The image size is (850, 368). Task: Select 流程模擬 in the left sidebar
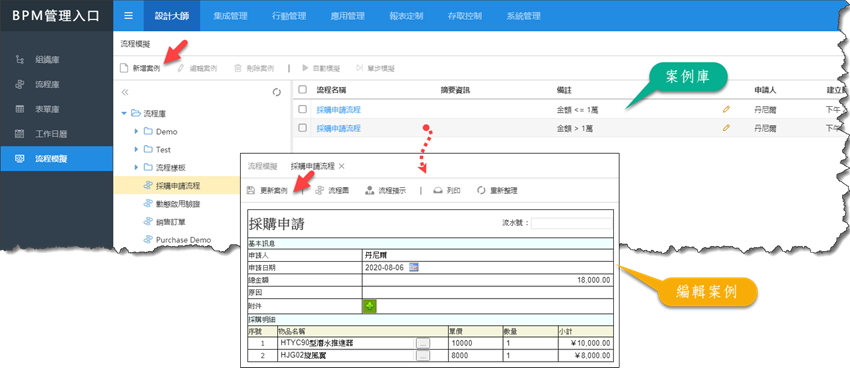(56, 159)
